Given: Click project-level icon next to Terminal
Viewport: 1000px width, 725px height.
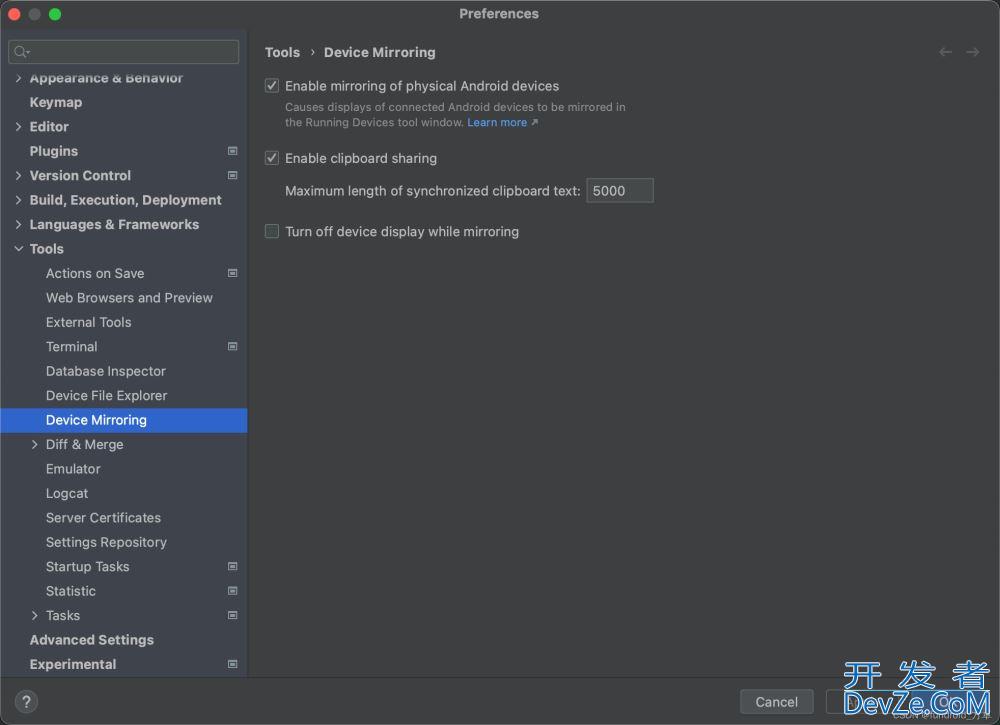Looking at the screenshot, I should pos(233,346).
